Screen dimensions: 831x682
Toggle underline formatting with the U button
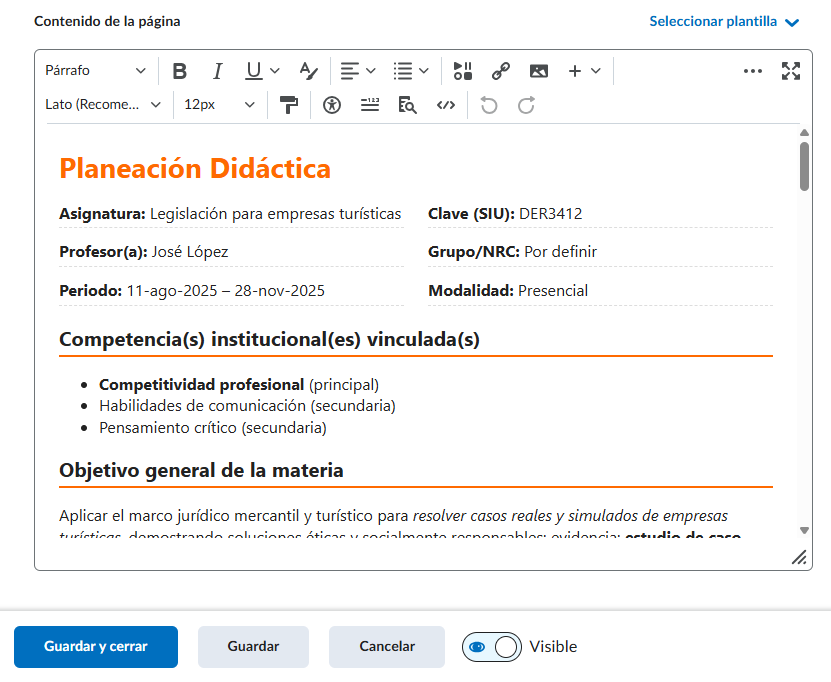pyautogui.click(x=254, y=71)
